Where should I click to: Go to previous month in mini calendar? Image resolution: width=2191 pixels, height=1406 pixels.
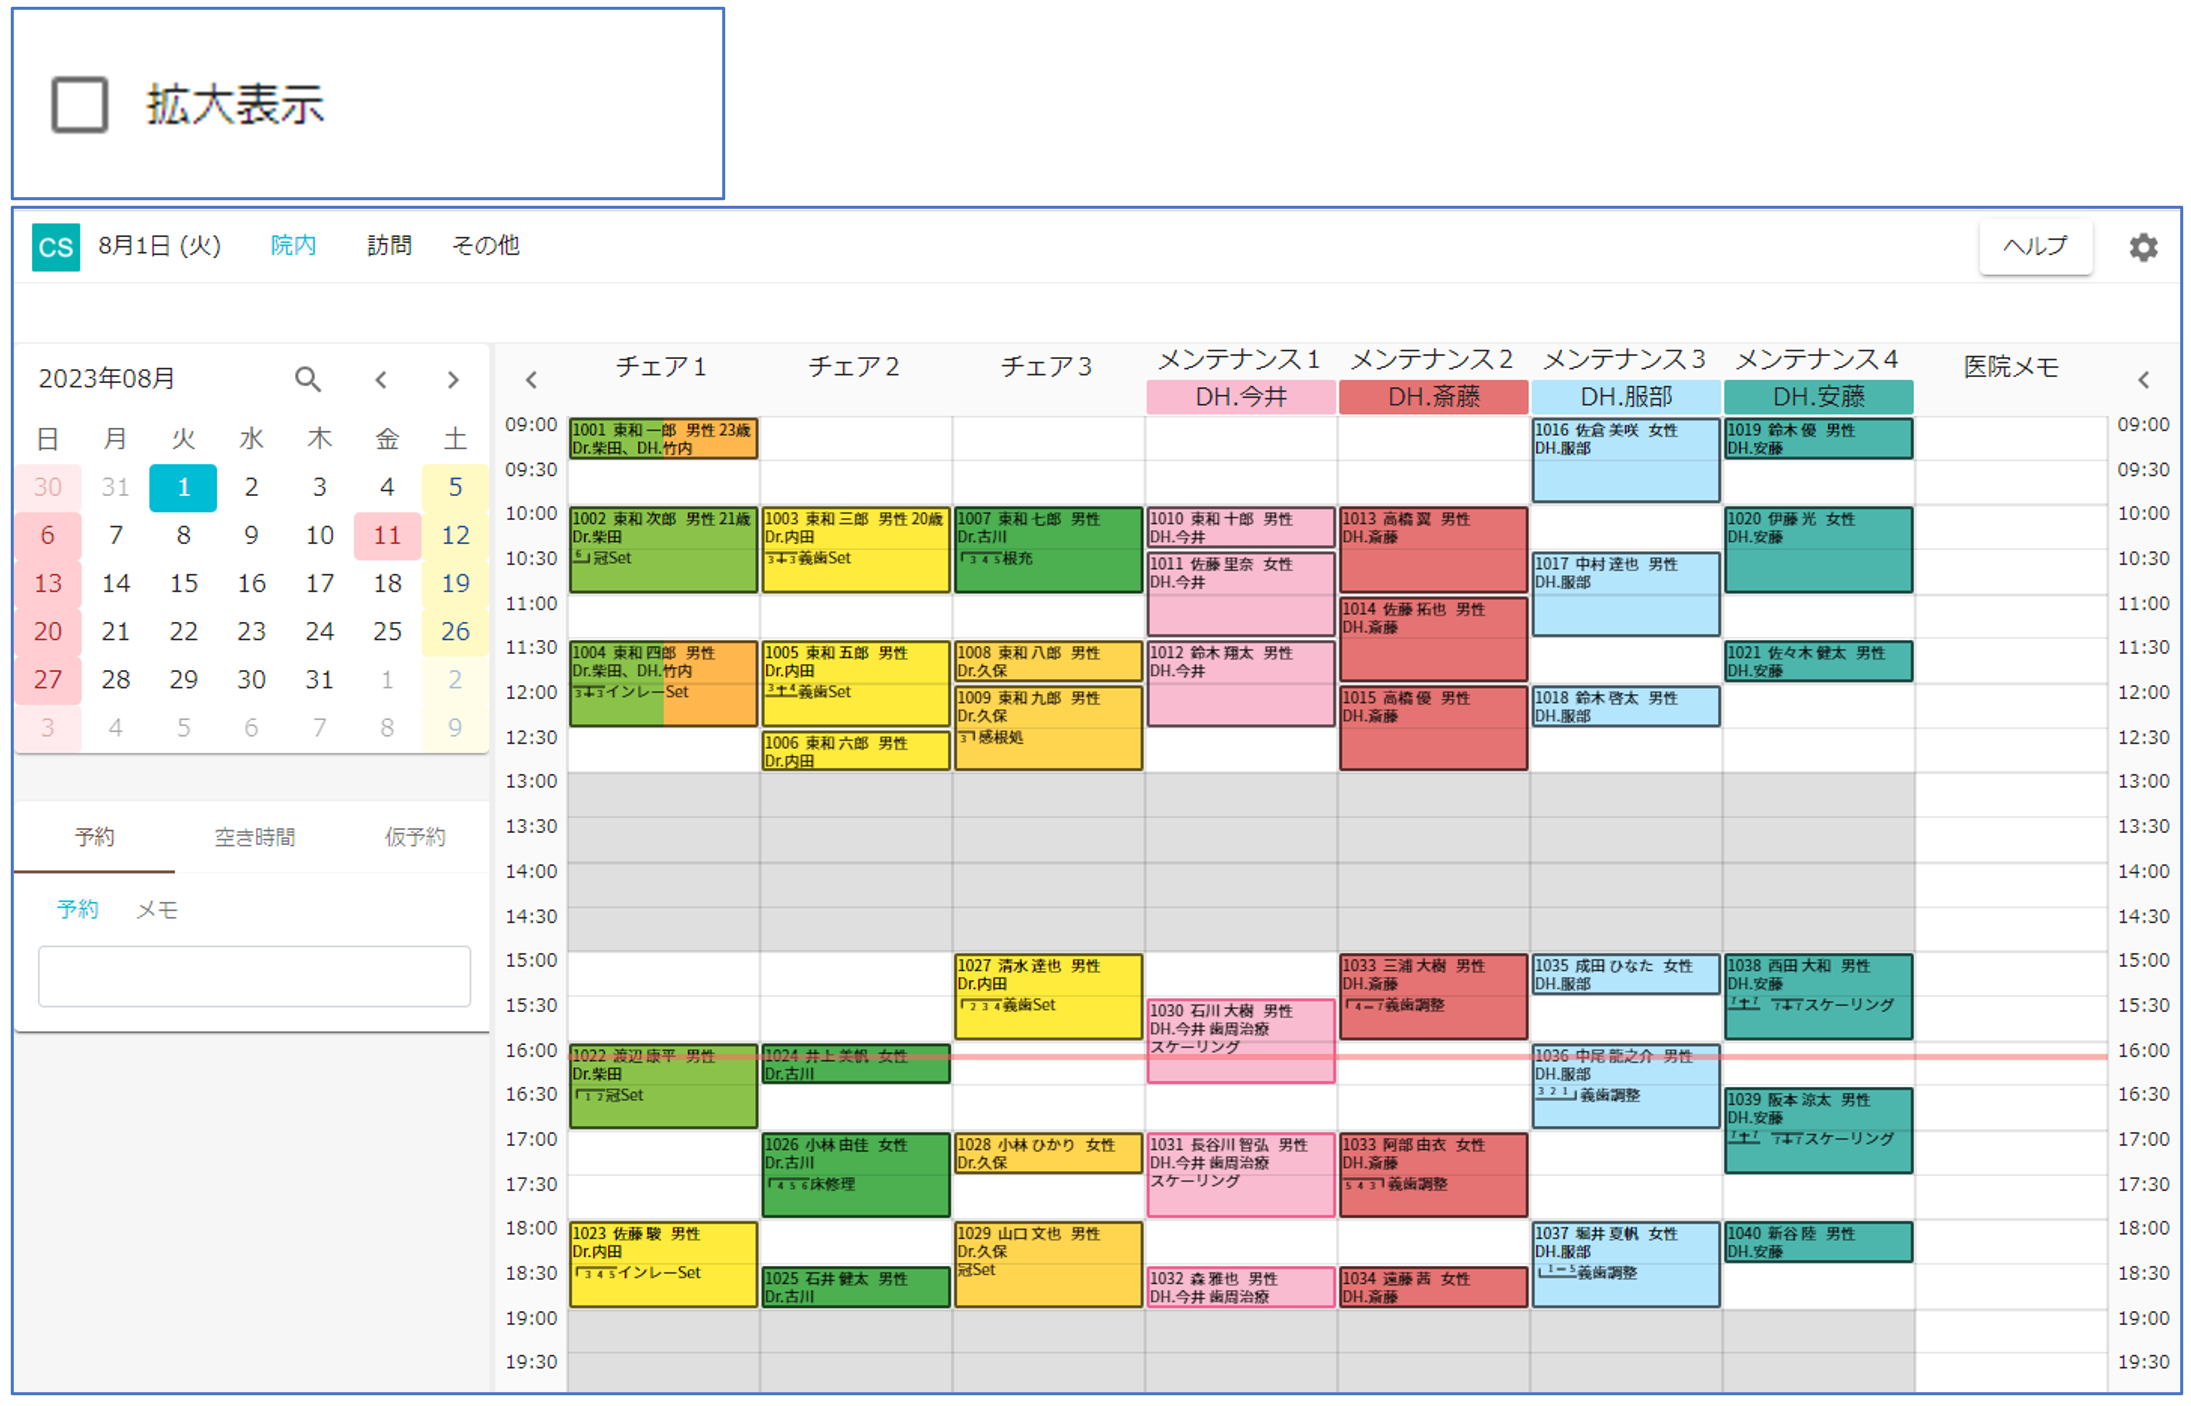click(x=381, y=379)
